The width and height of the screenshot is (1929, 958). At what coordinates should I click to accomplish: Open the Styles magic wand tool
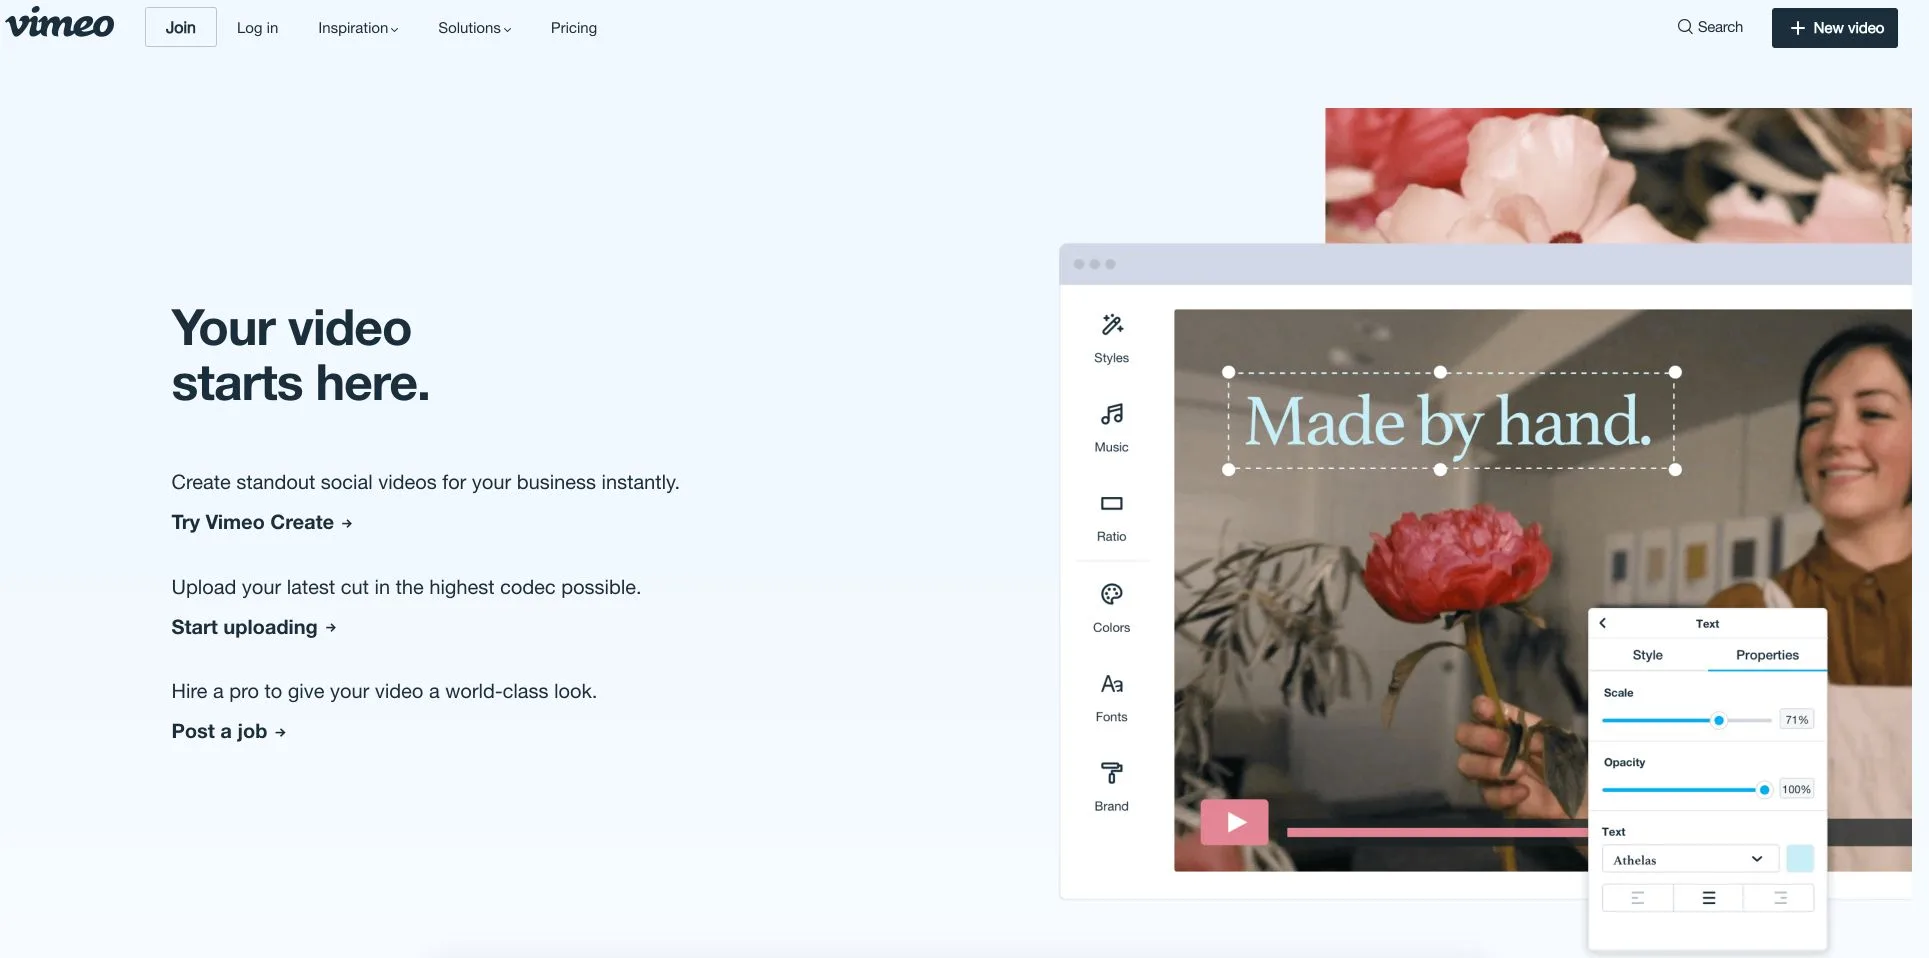[1112, 325]
